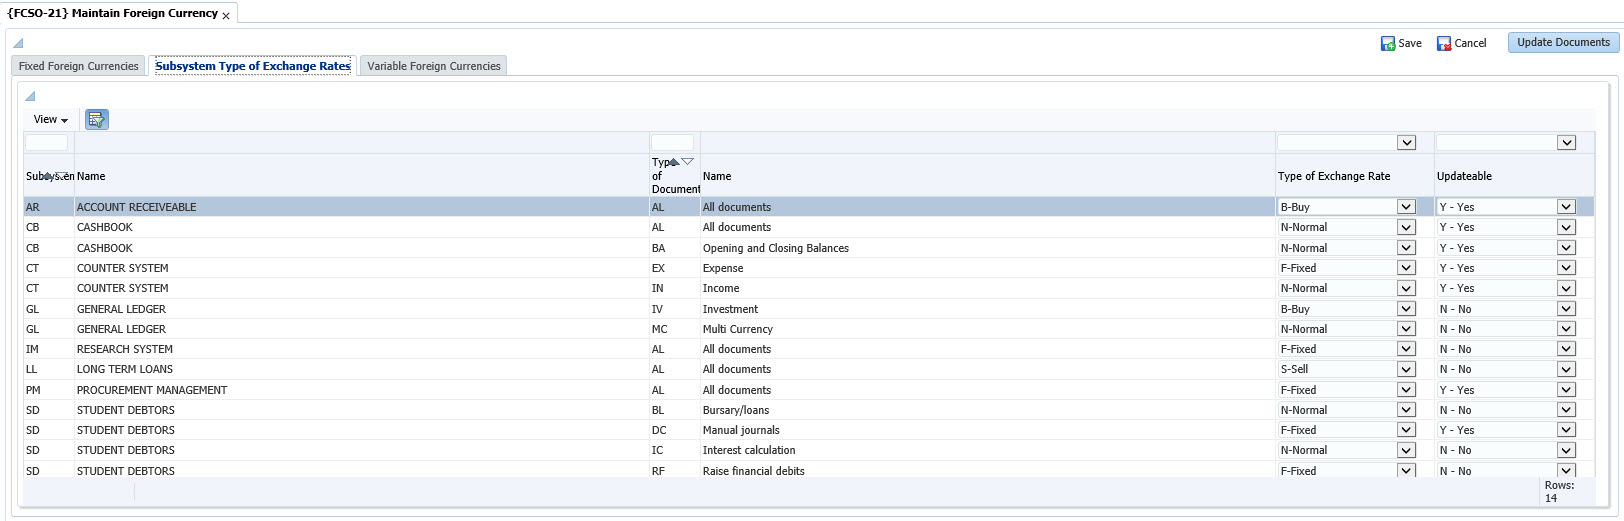Screen dimensions: 1624x521
Task: Click the Rows: 14 count indicator
Action: pyautogui.click(x=1559, y=491)
